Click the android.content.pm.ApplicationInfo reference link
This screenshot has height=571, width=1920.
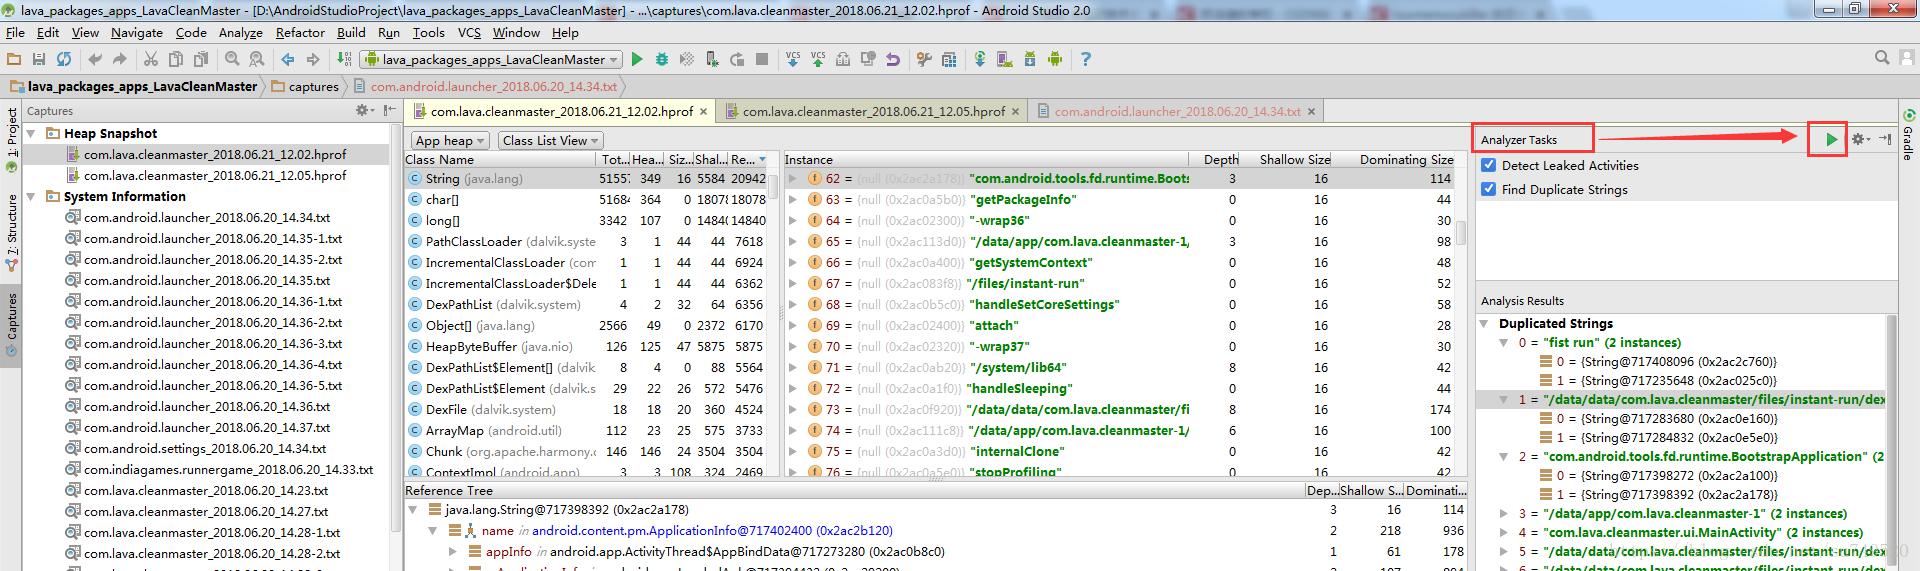click(x=712, y=530)
